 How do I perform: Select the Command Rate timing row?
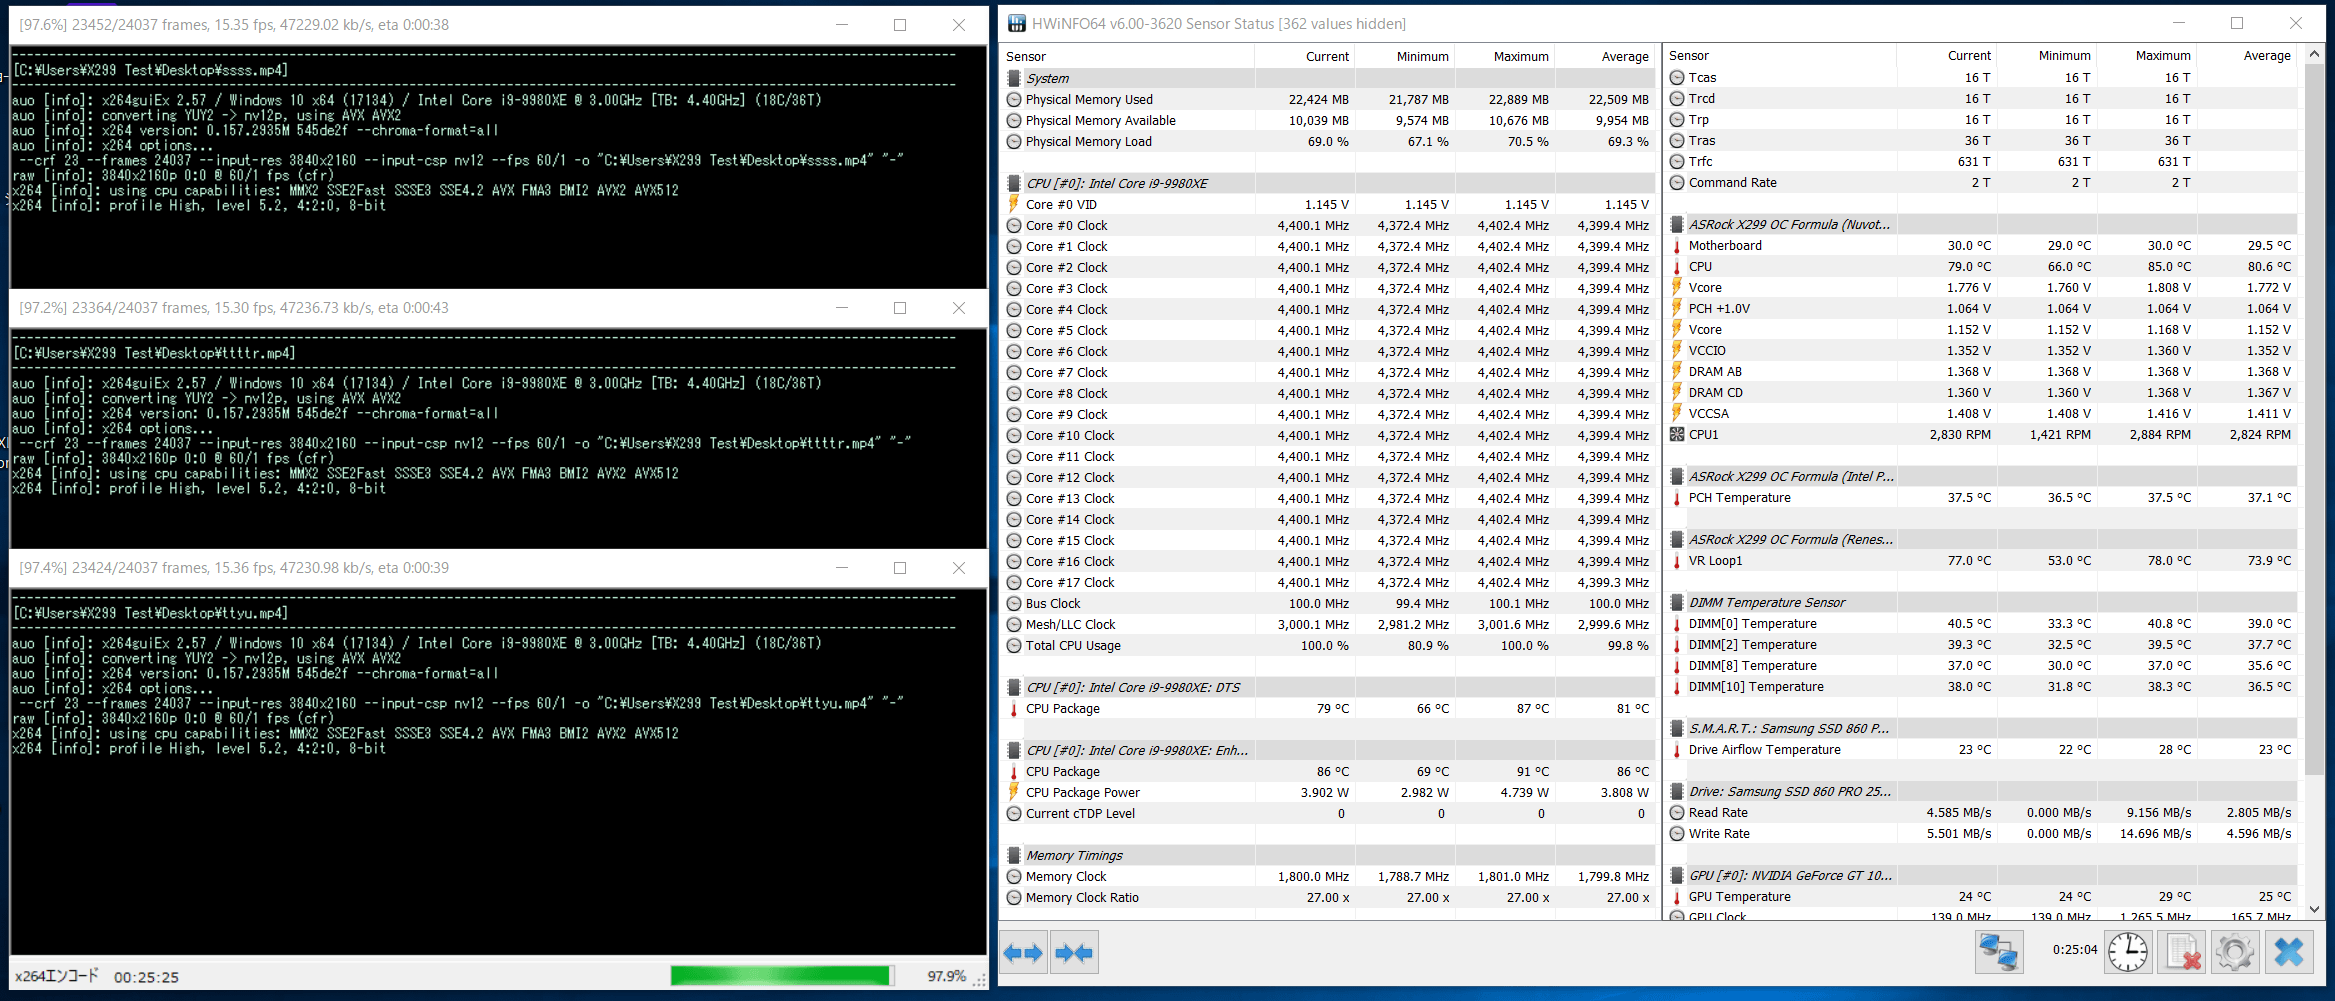tap(1981, 182)
